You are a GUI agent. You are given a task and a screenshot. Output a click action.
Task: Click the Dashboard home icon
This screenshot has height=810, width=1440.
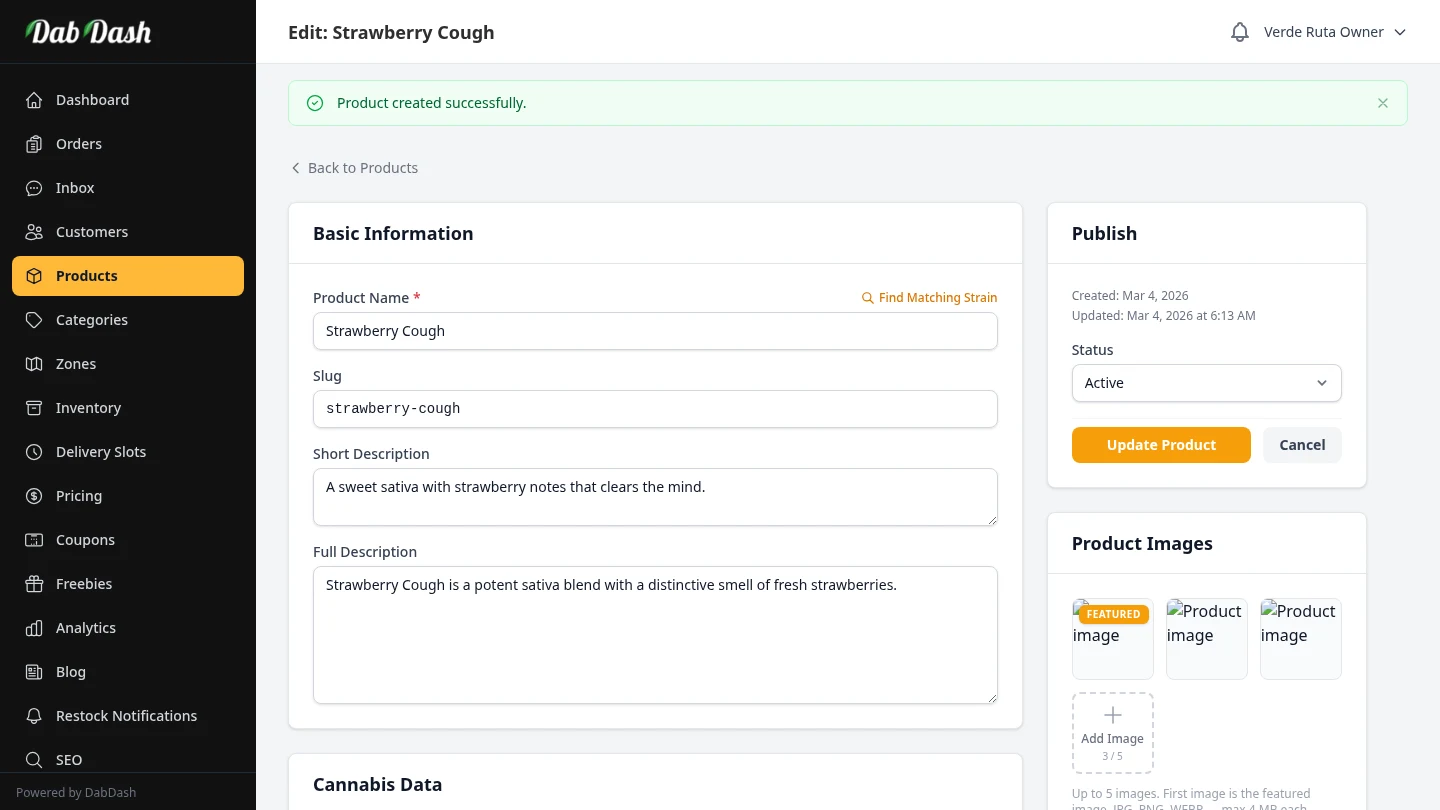34,100
